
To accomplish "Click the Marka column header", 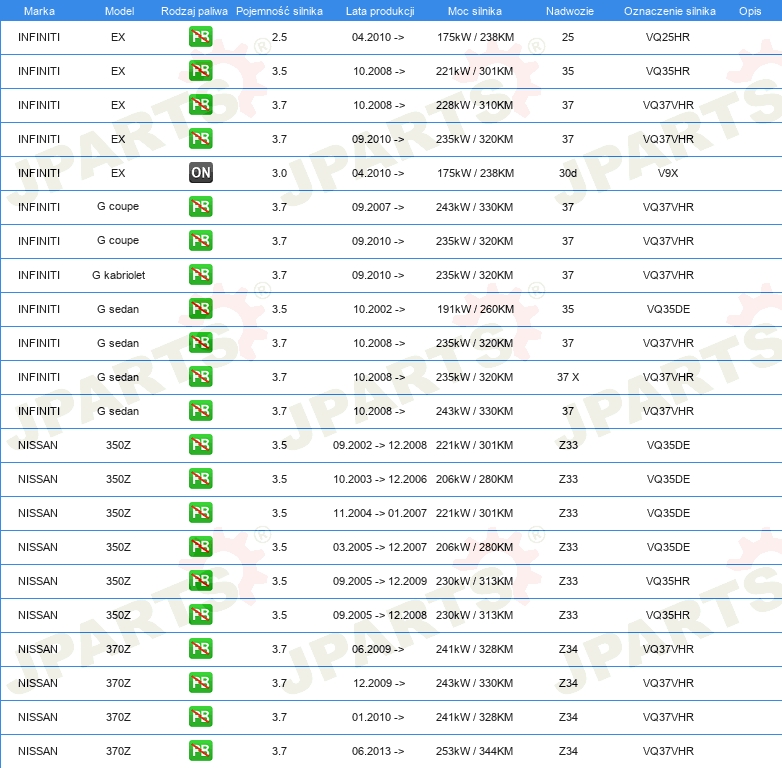I will tap(39, 11).
